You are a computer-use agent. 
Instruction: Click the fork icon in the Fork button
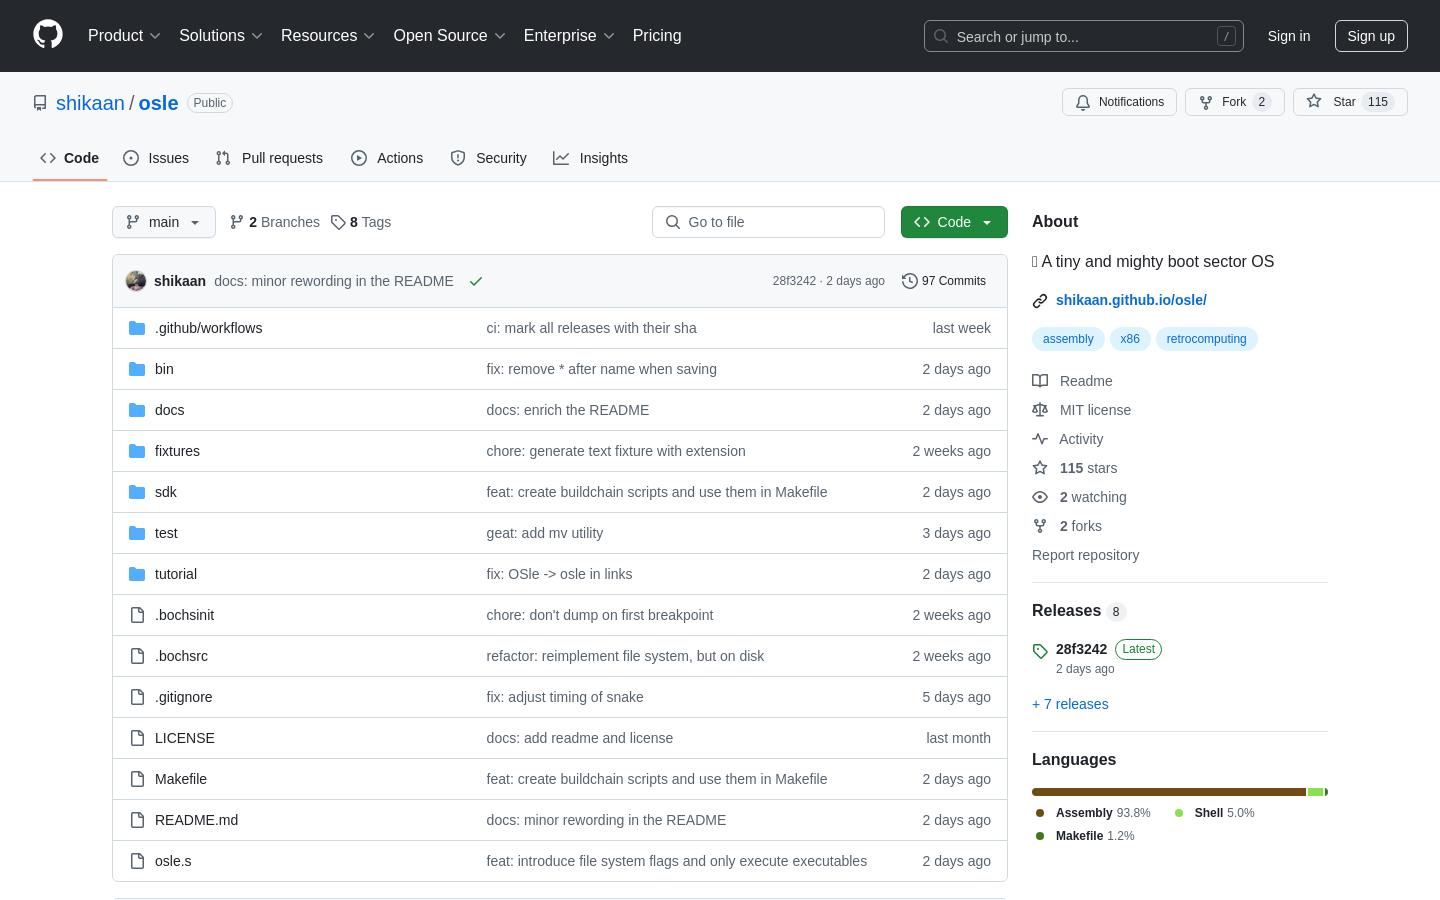click(x=1206, y=102)
